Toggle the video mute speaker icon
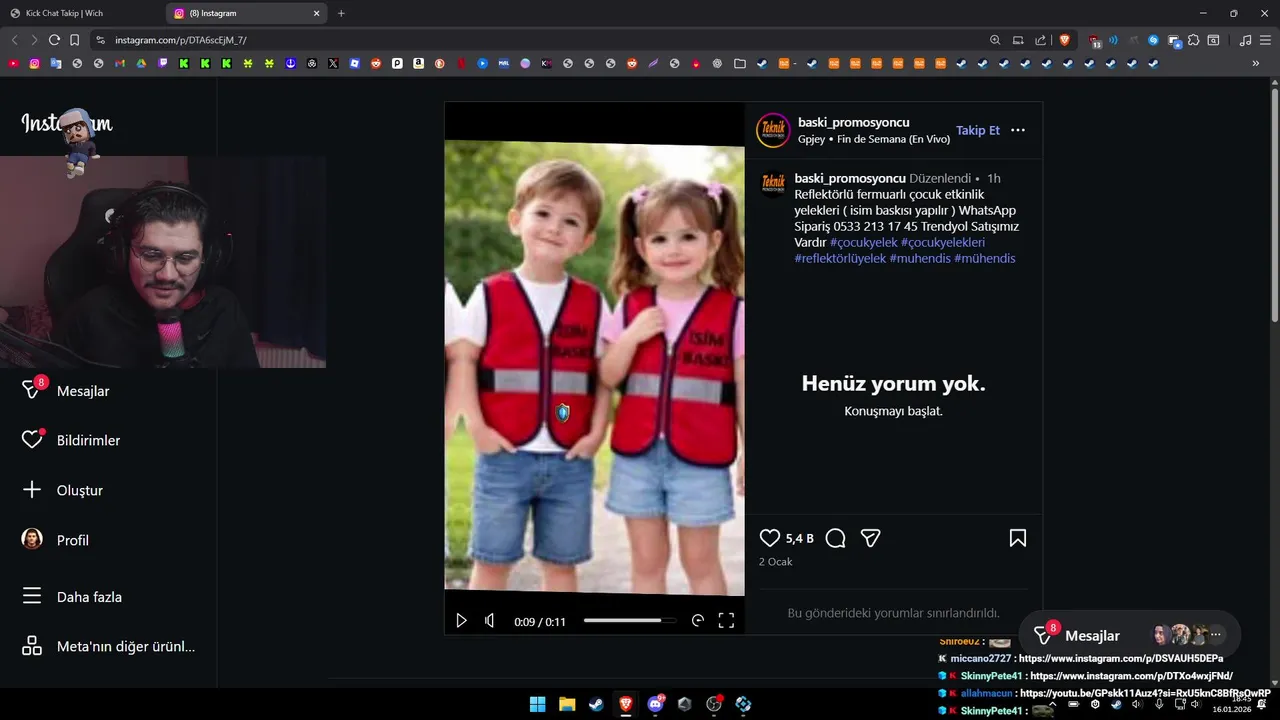The image size is (1280, 720). click(x=489, y=621)
